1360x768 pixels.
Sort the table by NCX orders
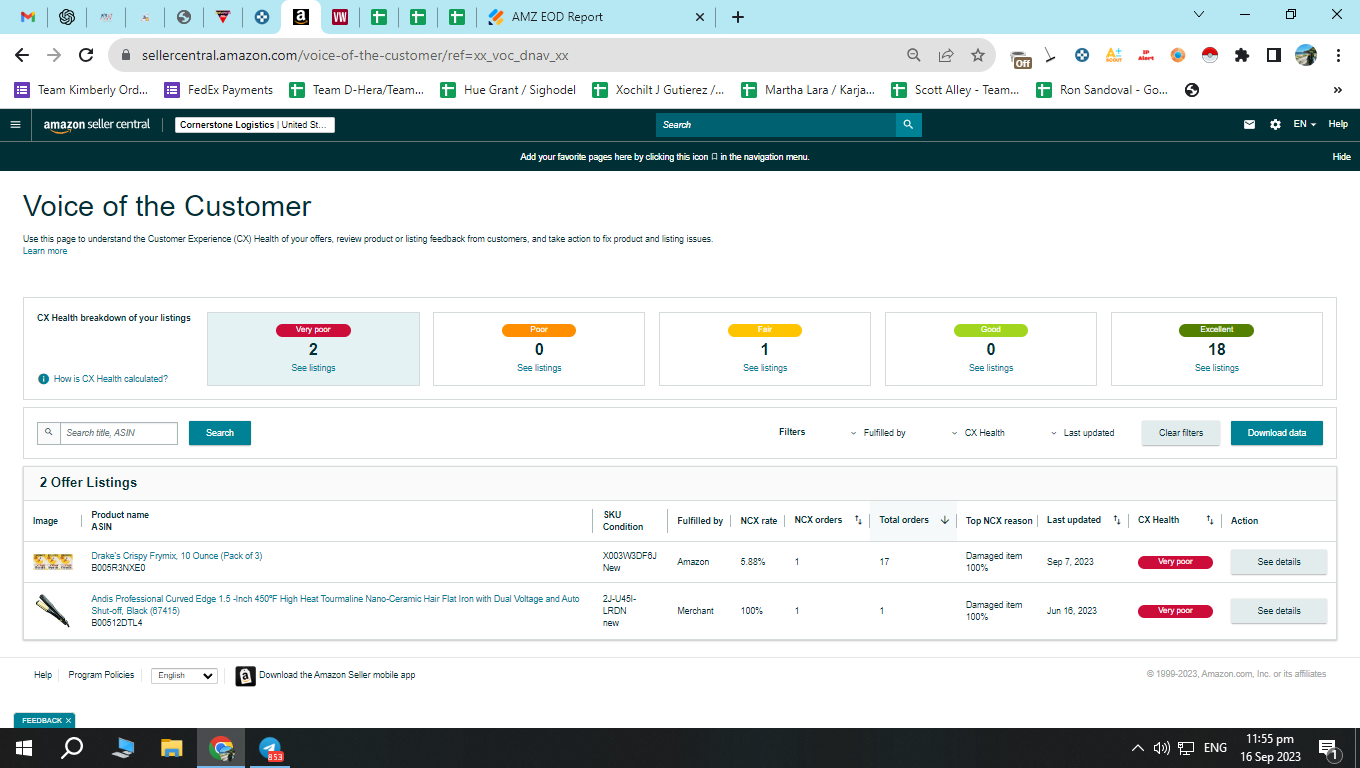pos(858,520)
